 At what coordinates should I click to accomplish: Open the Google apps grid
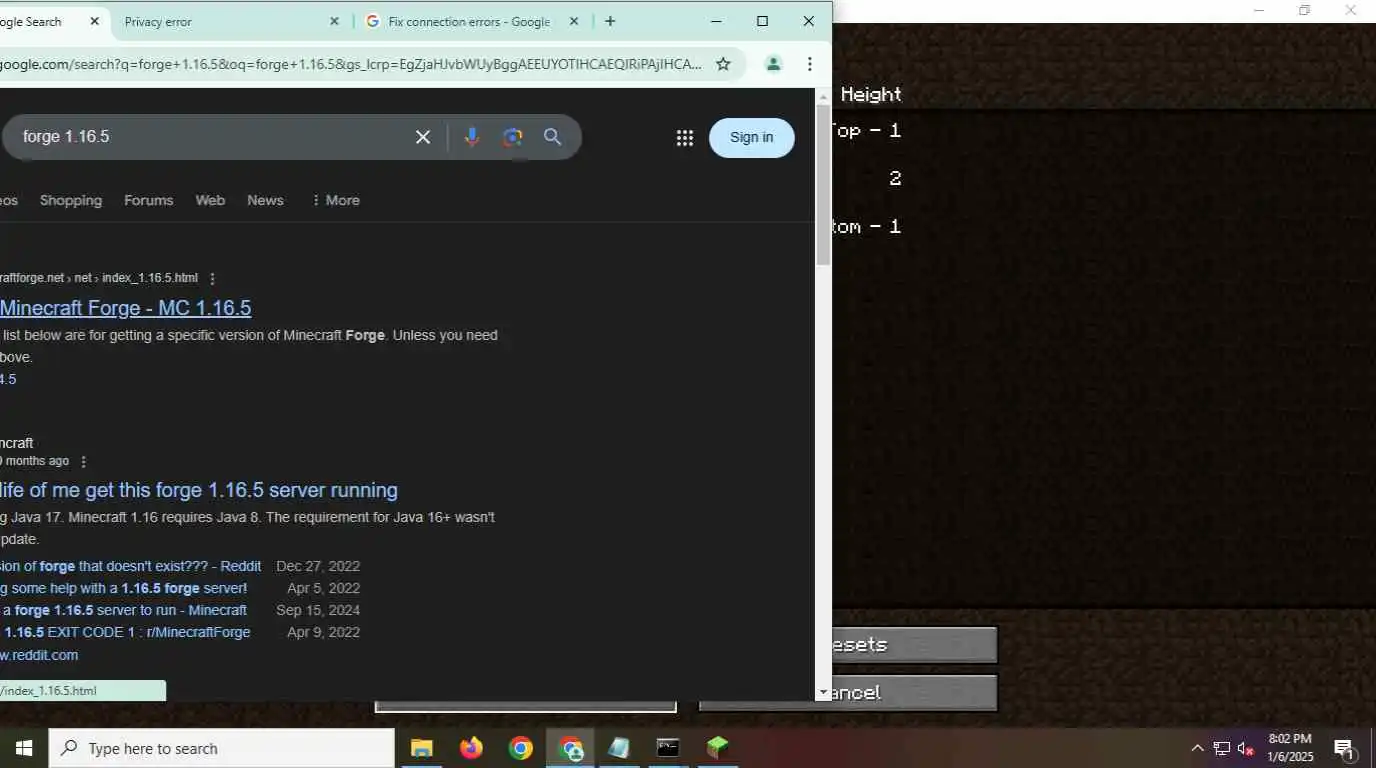[x=685, y=138]
